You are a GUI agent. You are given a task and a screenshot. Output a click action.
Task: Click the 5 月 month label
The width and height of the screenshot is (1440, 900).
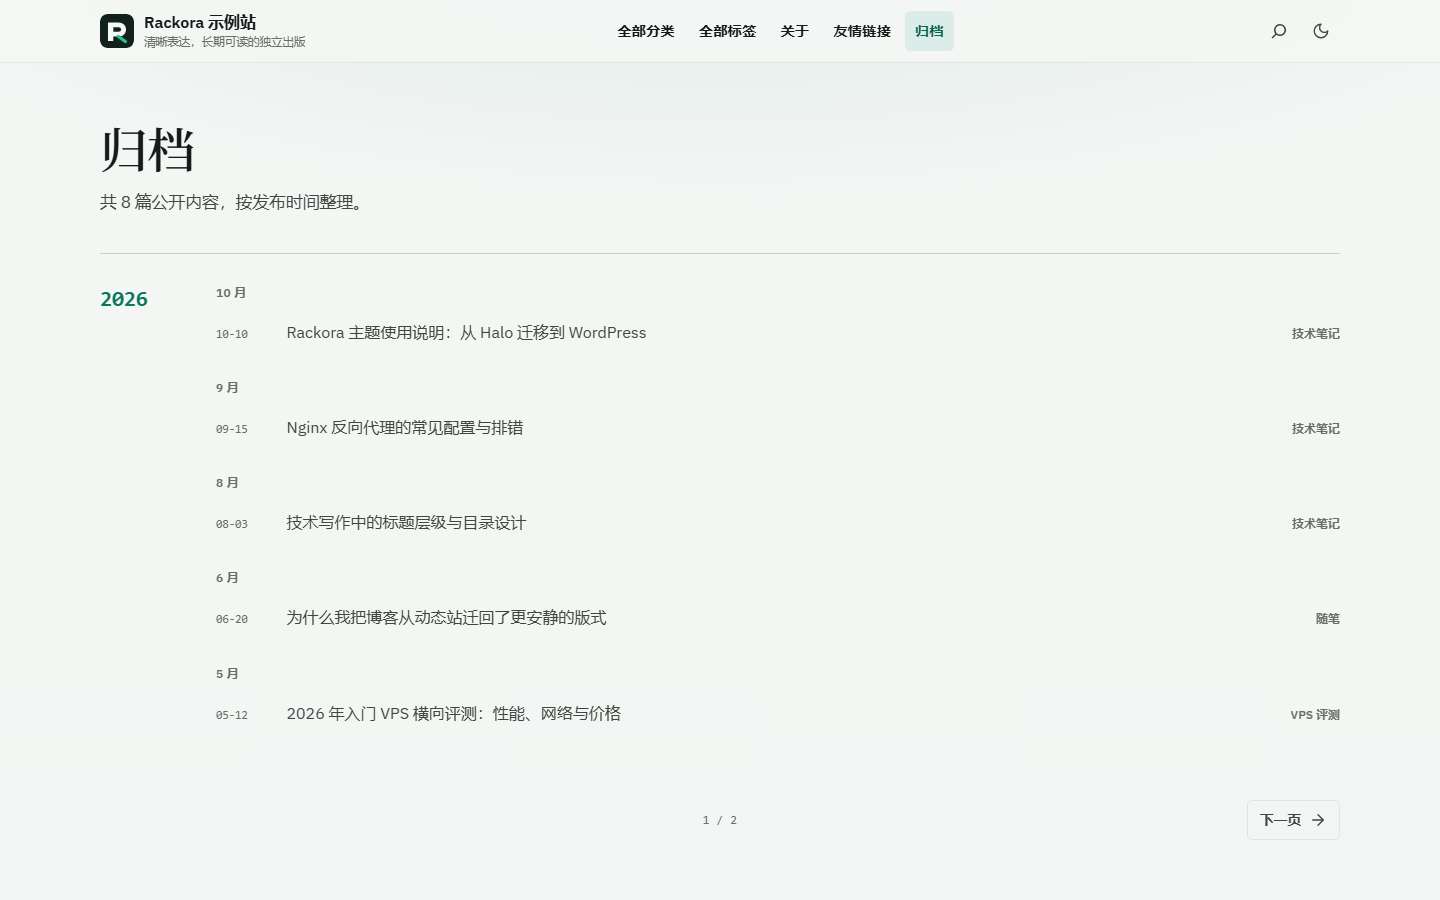pos(227,674)
